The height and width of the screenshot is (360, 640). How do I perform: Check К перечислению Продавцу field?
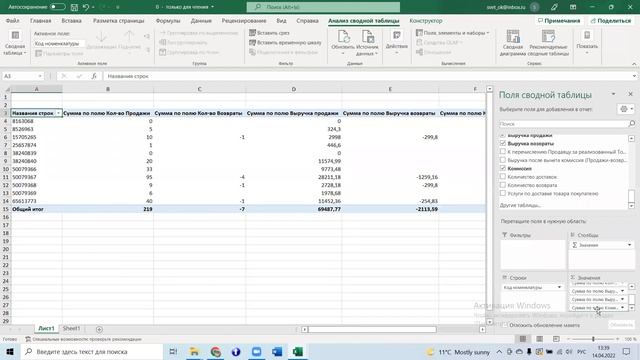(503, 151)
